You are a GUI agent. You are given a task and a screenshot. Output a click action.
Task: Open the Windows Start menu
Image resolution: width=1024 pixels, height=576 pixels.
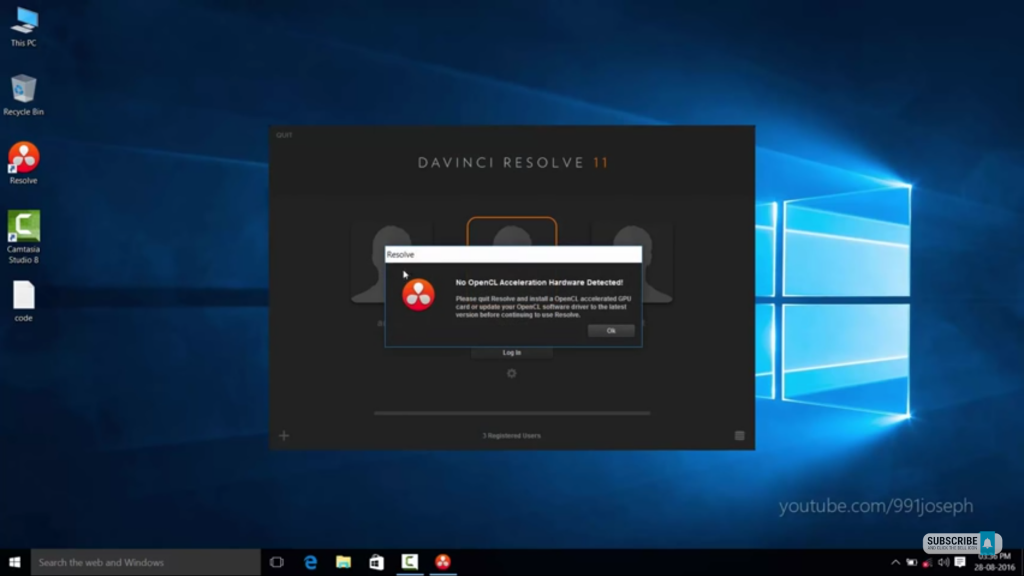[14, 562]
